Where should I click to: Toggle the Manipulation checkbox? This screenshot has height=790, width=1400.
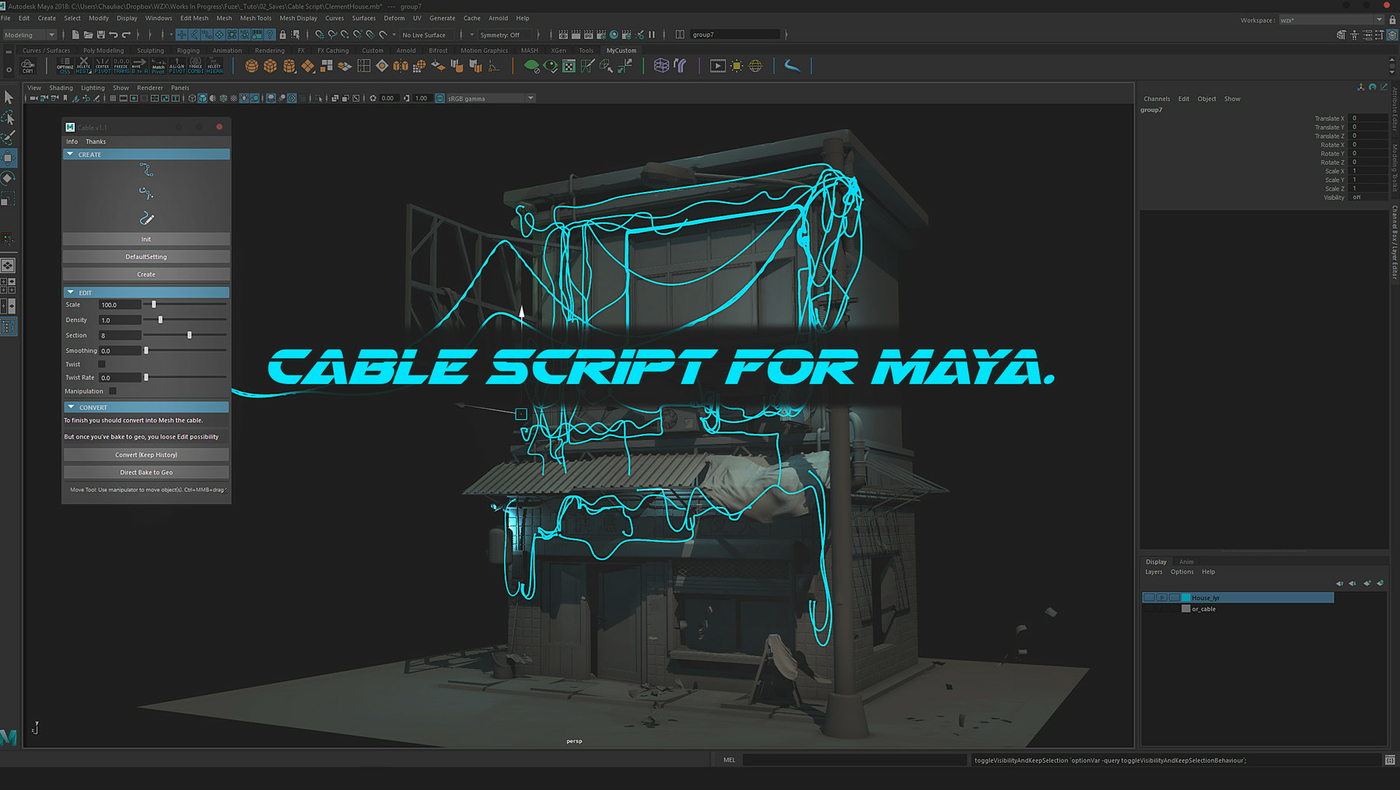pyautogui.click(x=112, y=391)
